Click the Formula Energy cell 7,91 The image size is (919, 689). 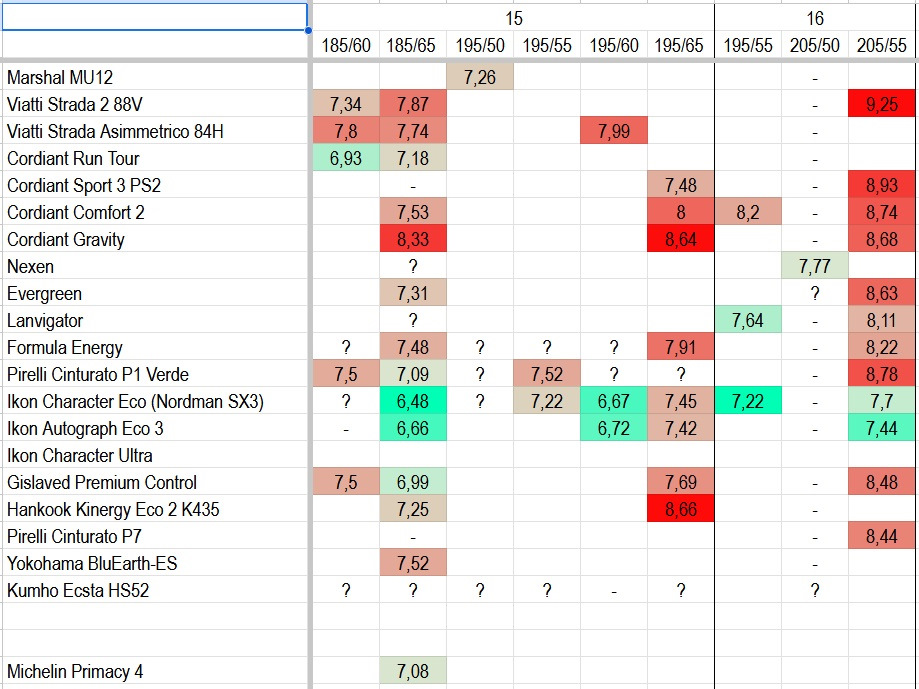680,346
